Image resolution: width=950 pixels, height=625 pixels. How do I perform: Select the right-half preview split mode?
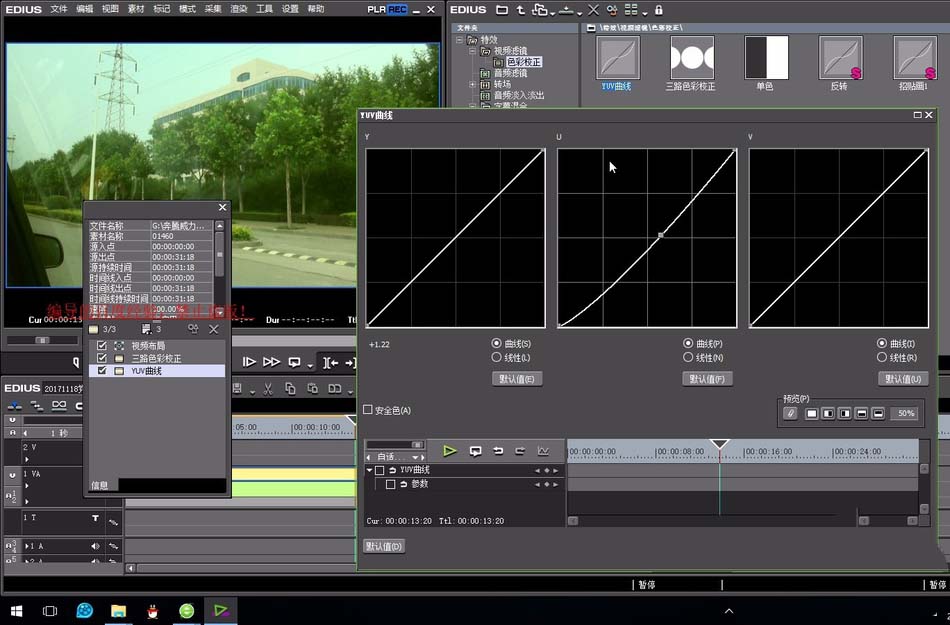click(x=845, y=414)
